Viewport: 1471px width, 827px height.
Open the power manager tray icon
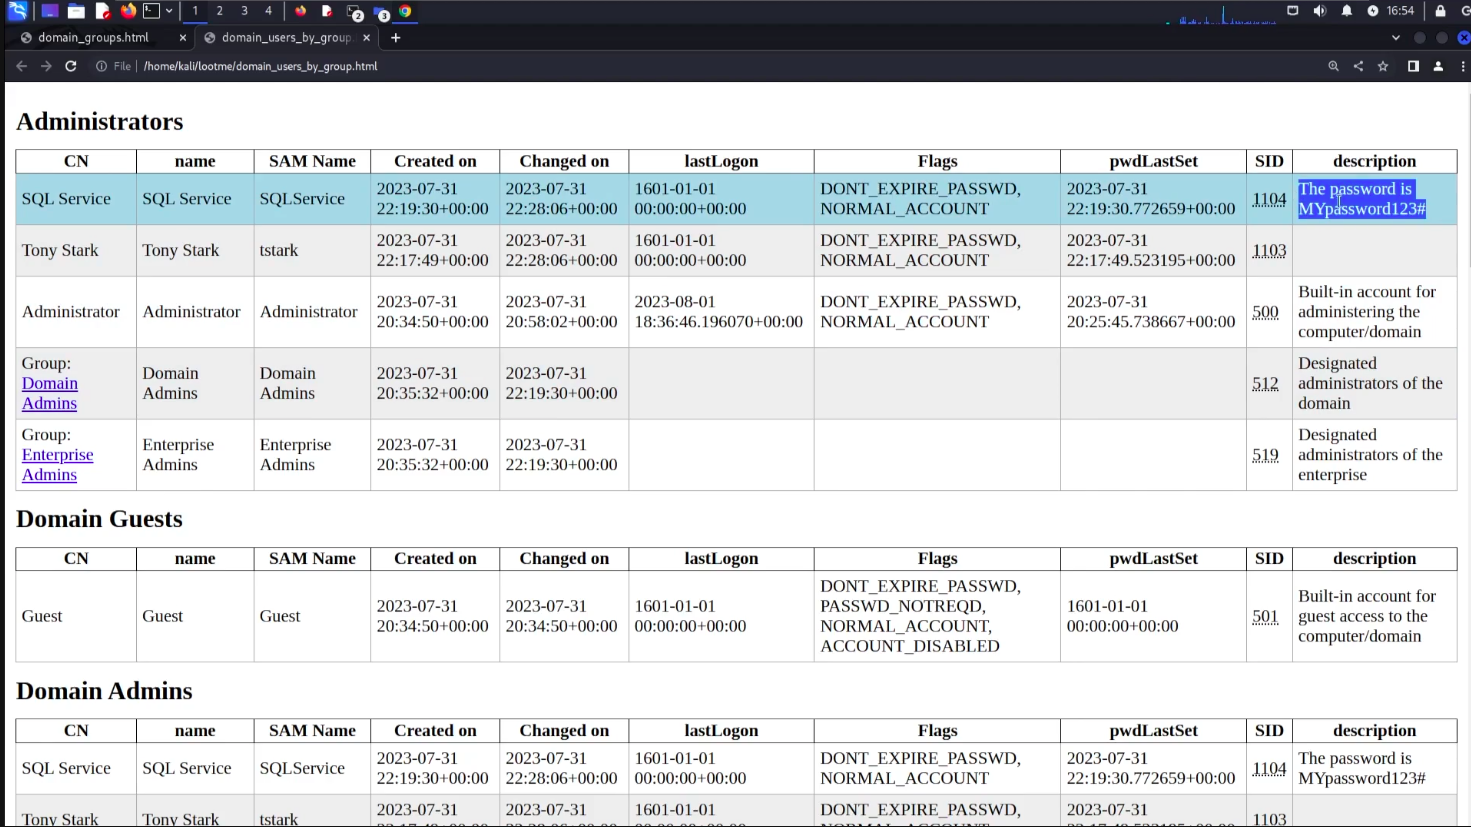pos(1373,11)
